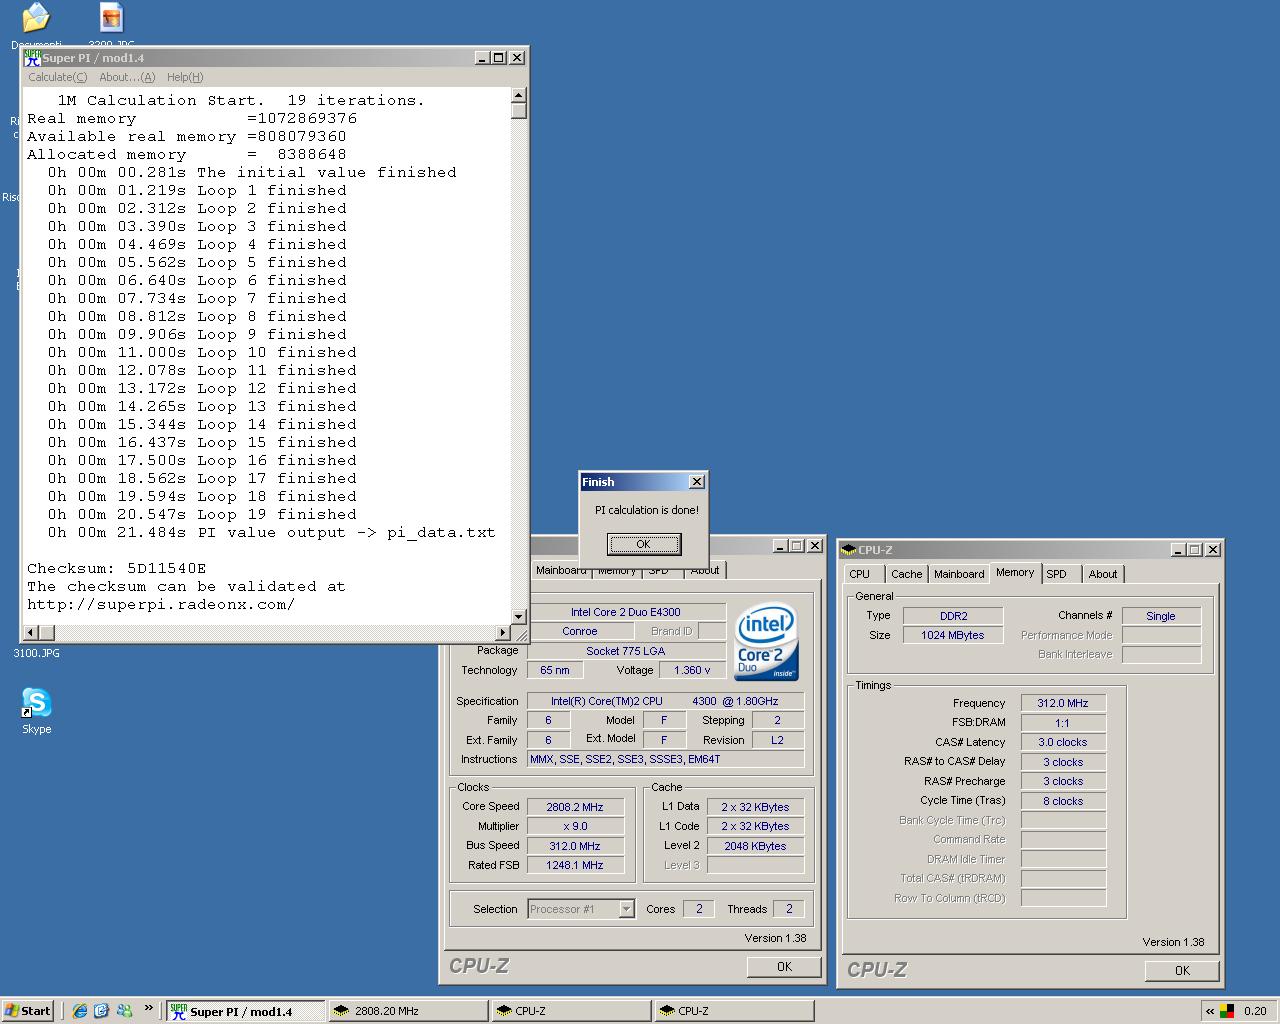Click CAS# Latency field 3.0 clocks

tap(1063, 742)
